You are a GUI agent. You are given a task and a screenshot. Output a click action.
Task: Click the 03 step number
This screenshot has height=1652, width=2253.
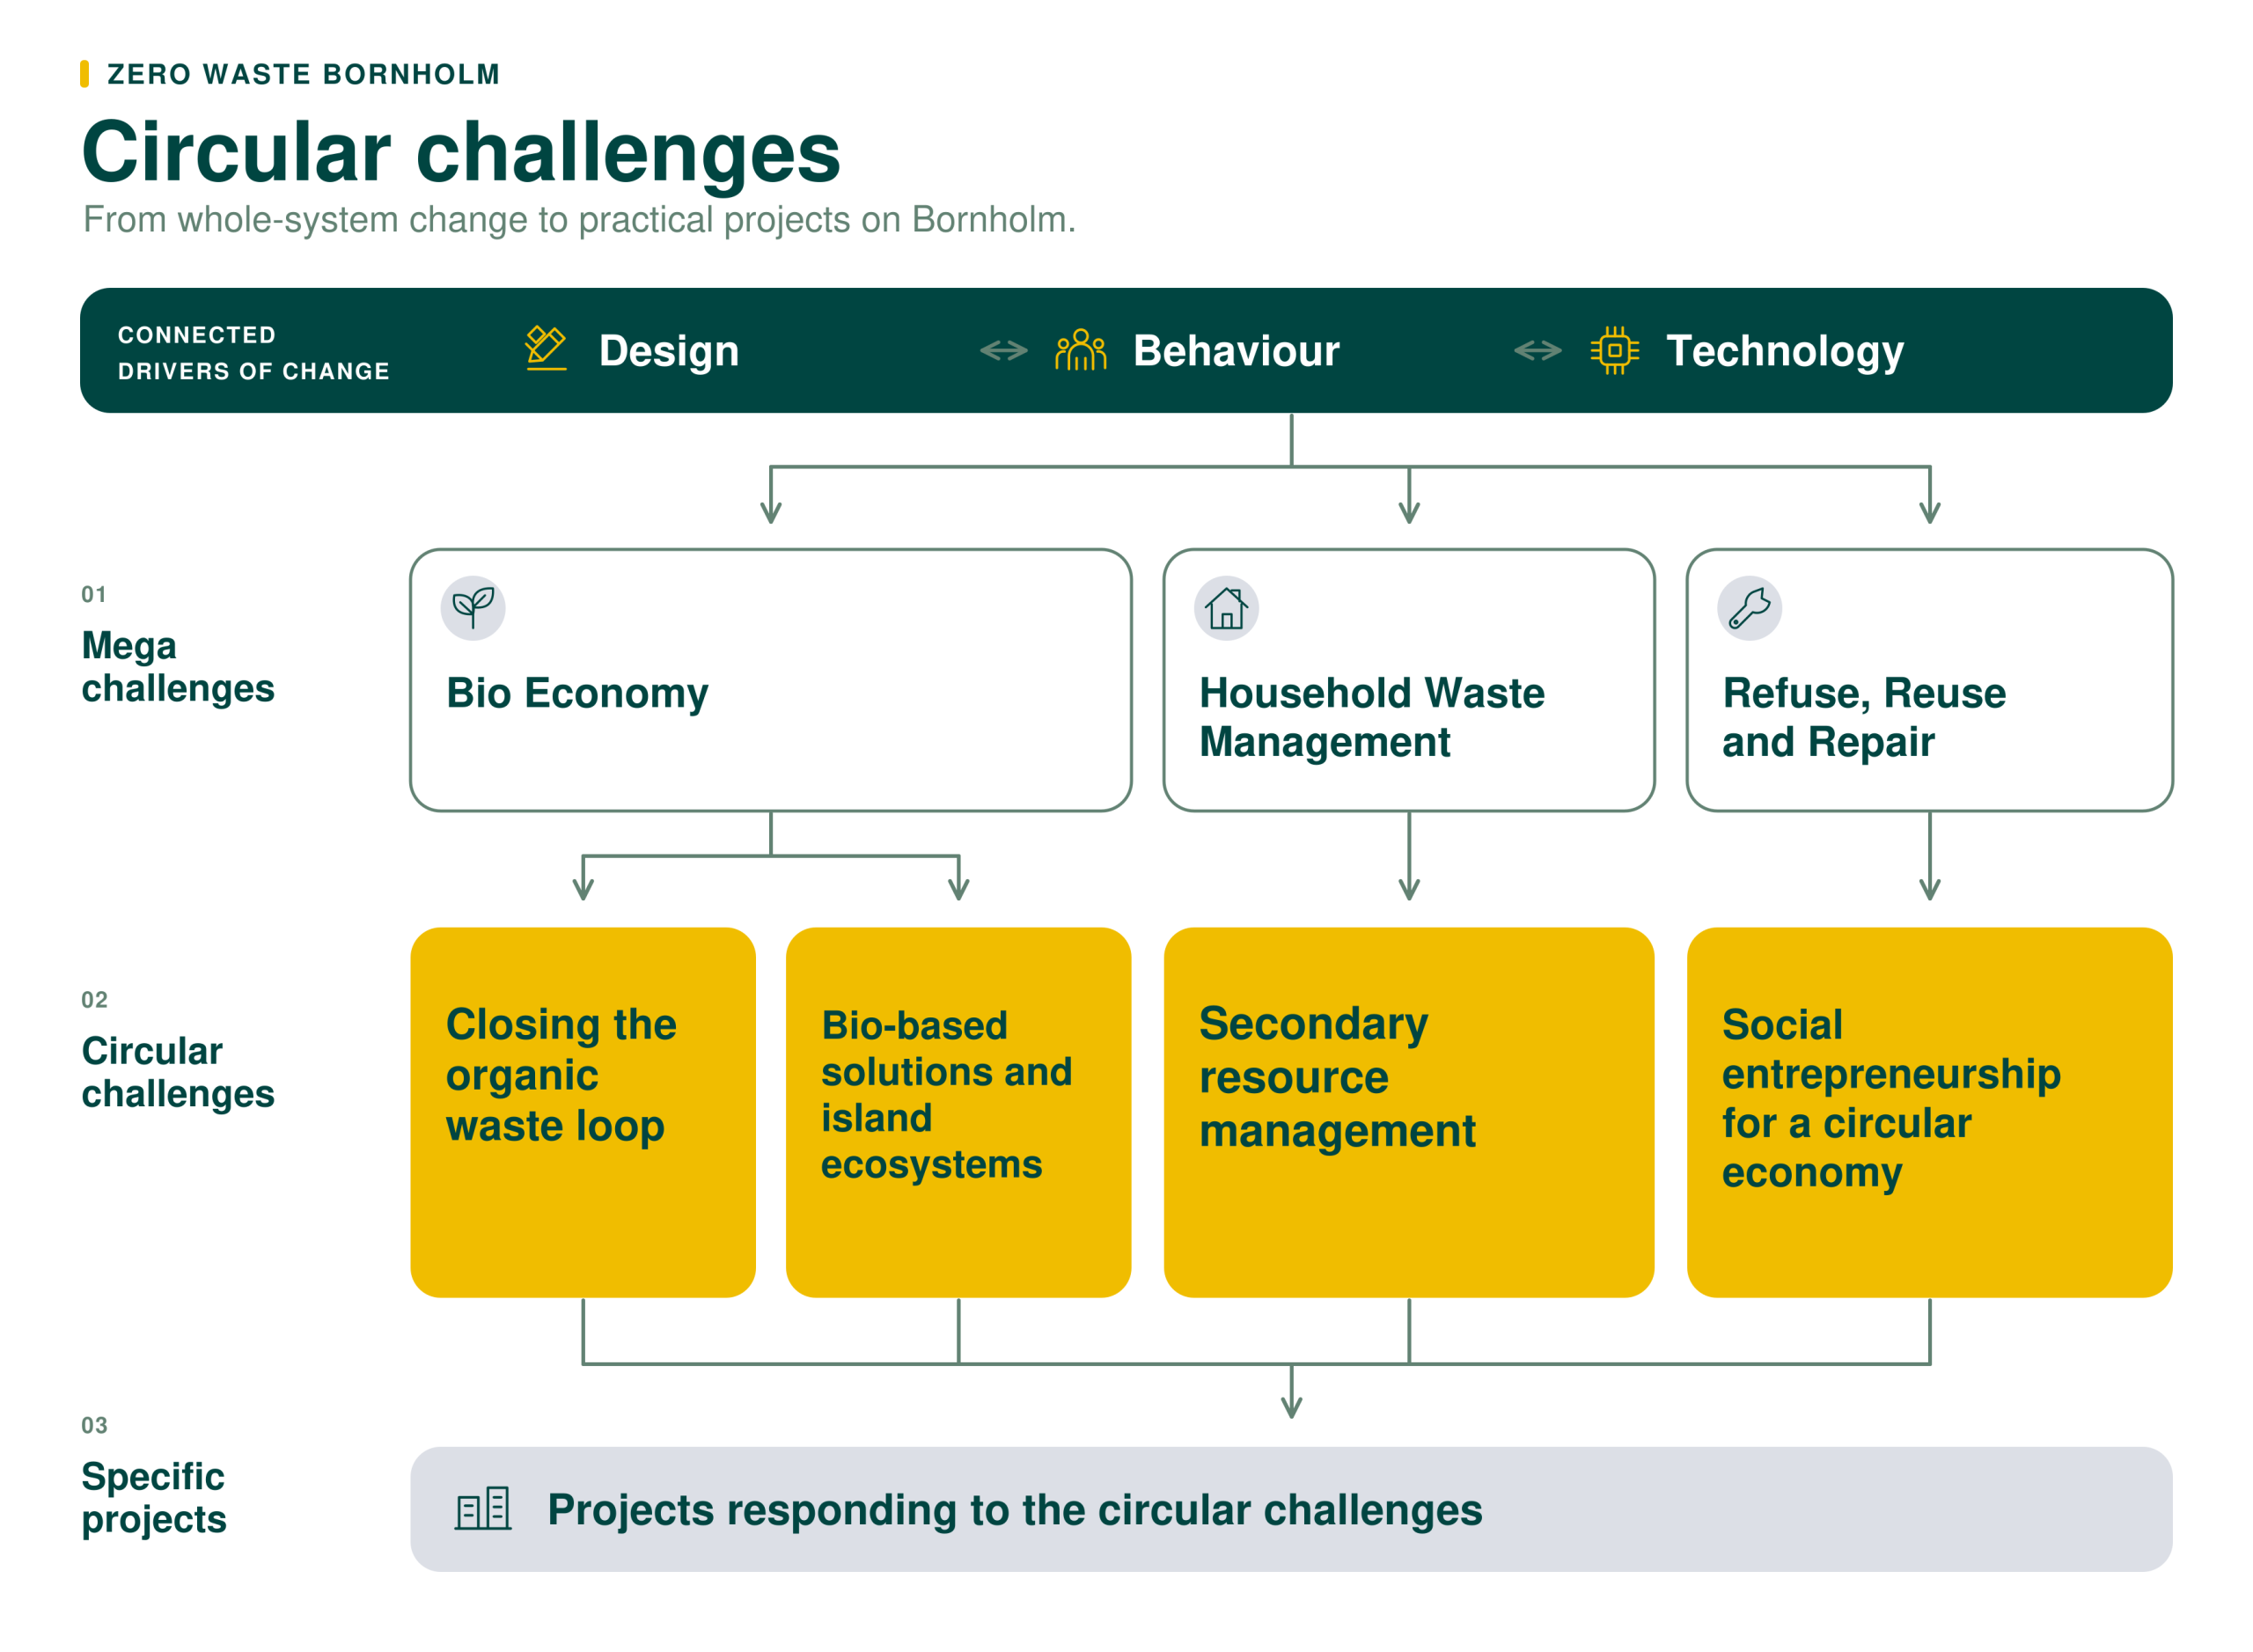coord(94,1425)
